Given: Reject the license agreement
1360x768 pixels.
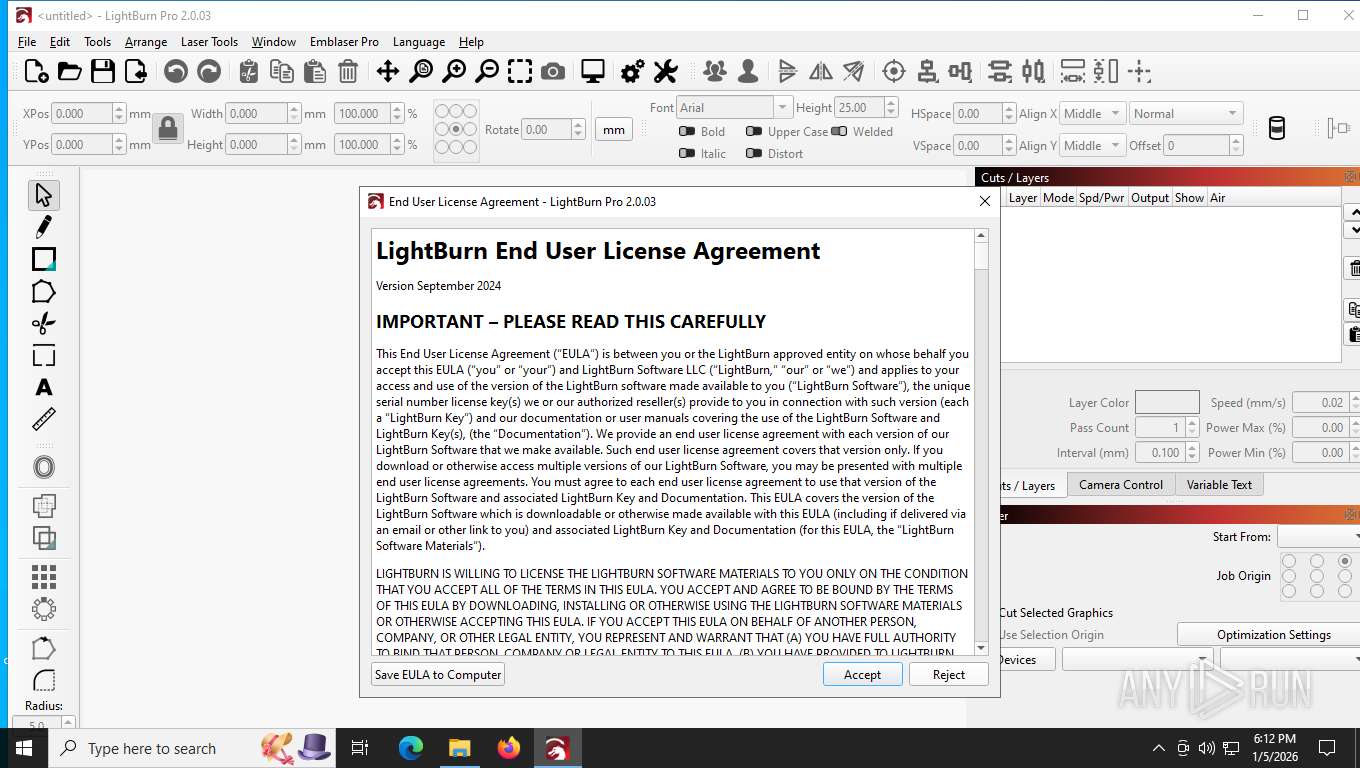Looking at the screenshot, I should pyautogui.click(x=948, y=674).
